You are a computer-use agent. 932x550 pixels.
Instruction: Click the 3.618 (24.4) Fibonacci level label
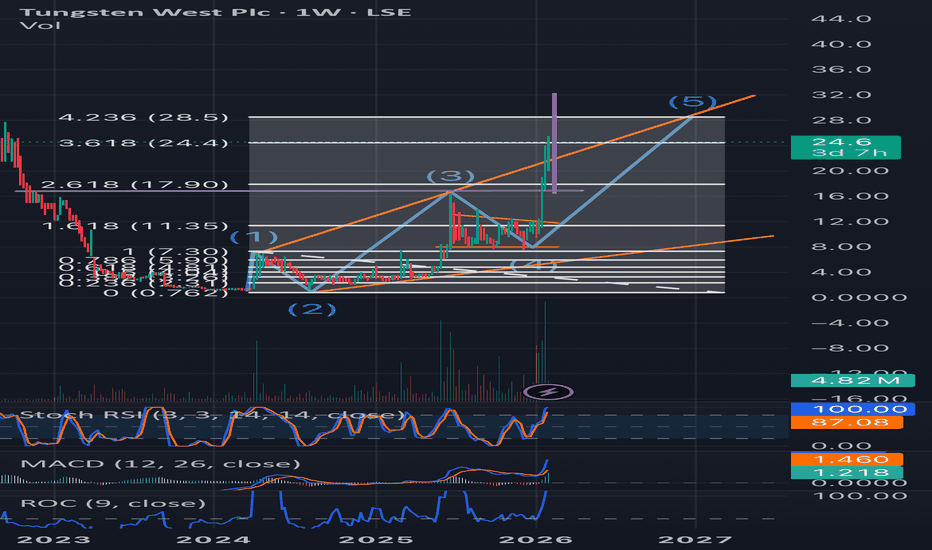click(143, 143)
